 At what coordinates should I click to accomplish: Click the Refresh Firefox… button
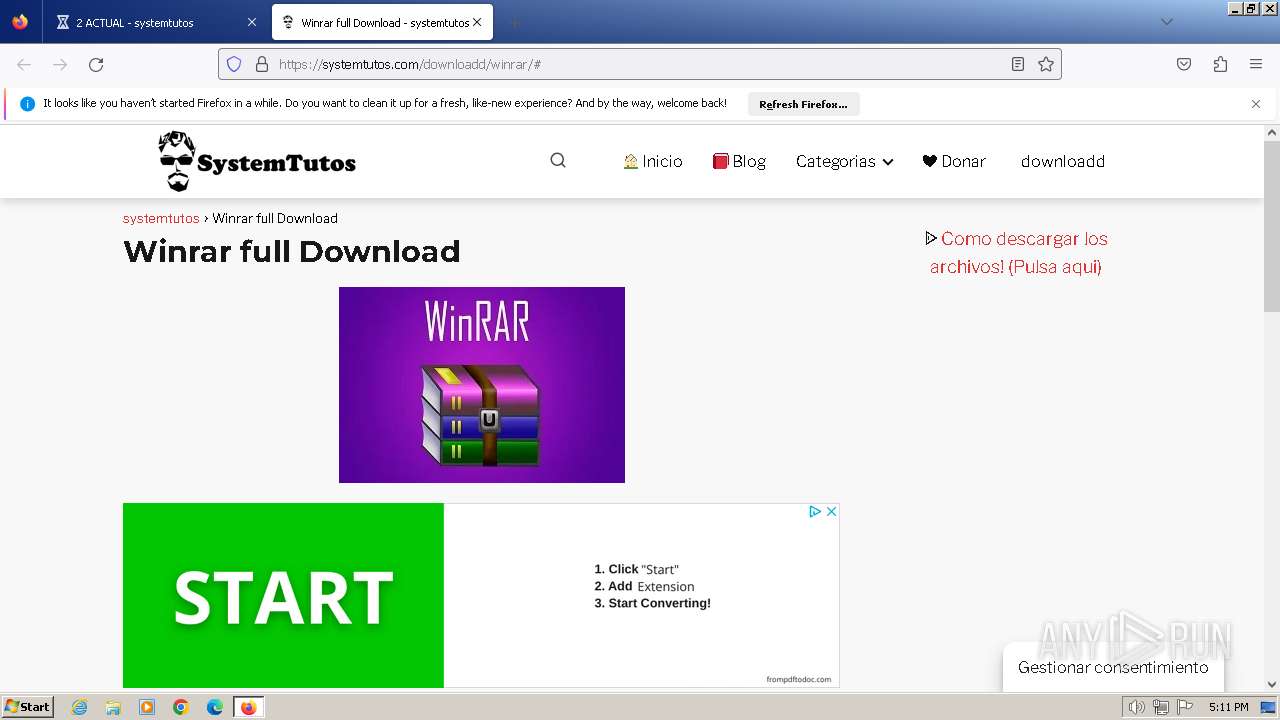[803, 104]
